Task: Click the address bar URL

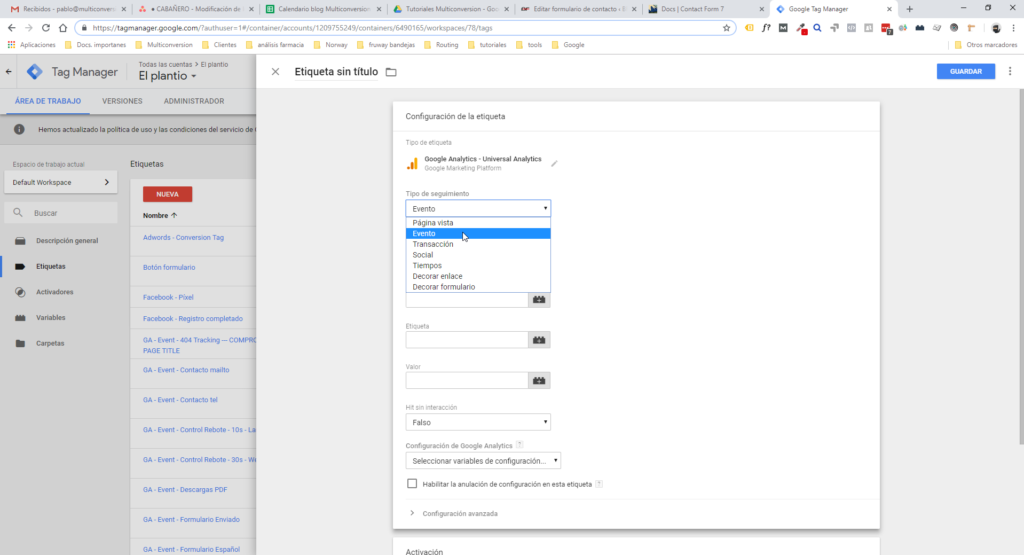Action: pos(292,28)
